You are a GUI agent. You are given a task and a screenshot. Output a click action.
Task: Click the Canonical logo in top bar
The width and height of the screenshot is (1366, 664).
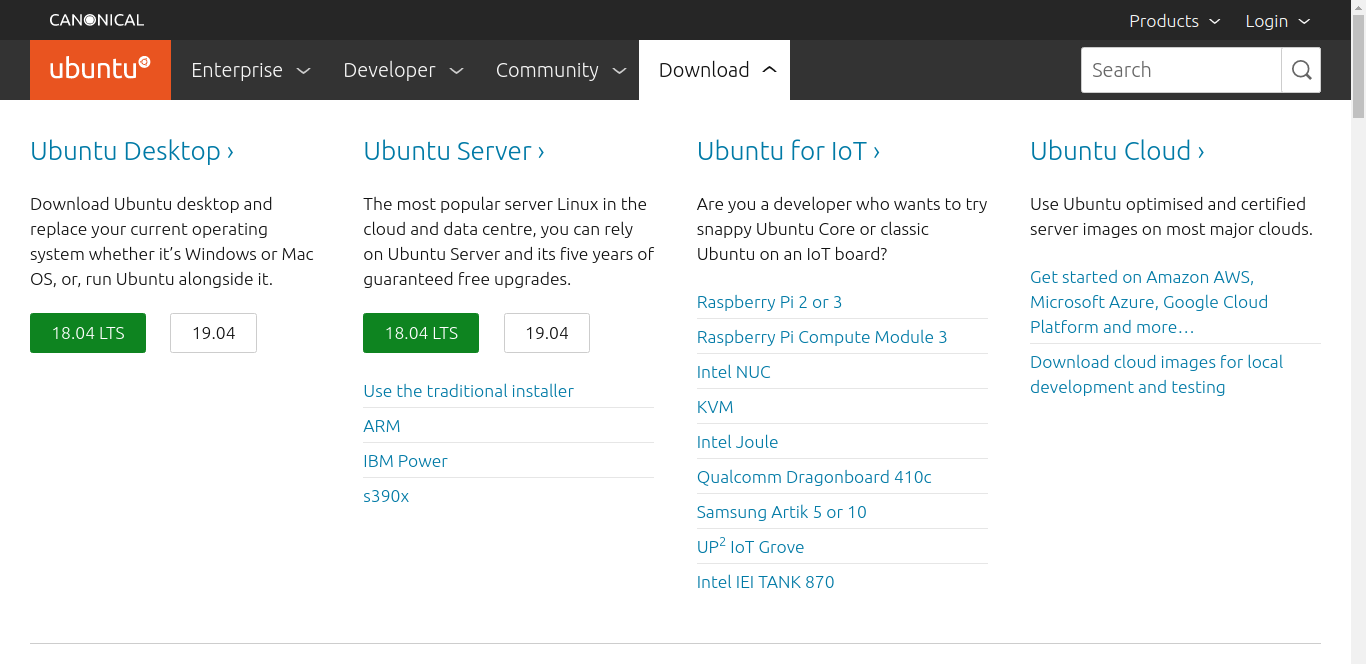97,20
